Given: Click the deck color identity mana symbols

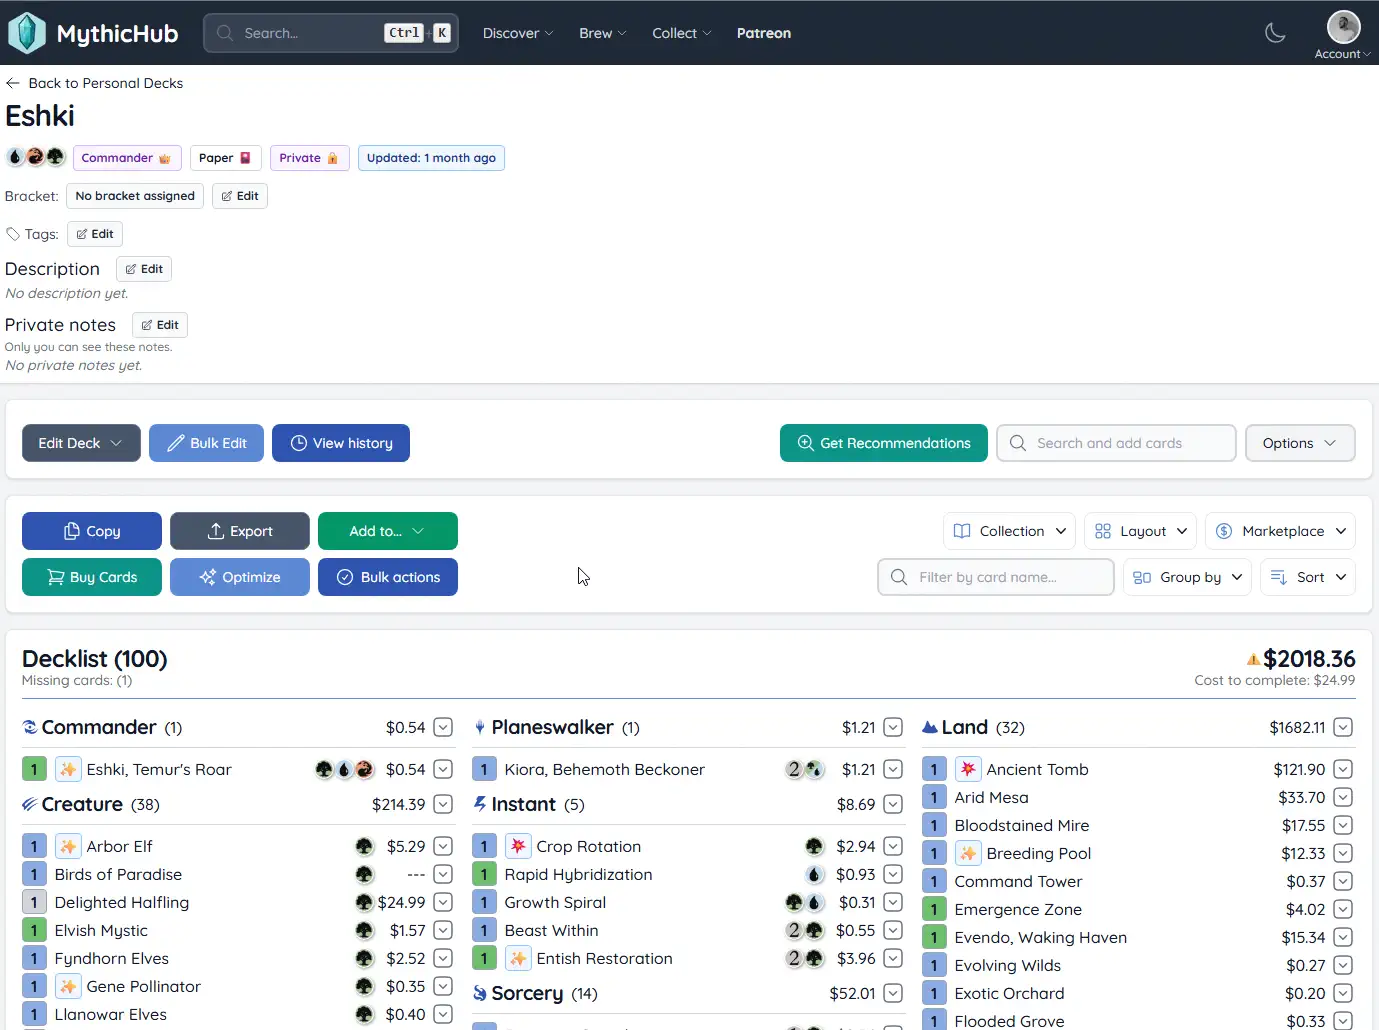Looking at the screenshot, I should pyautogui.click(x=35, y=157).
